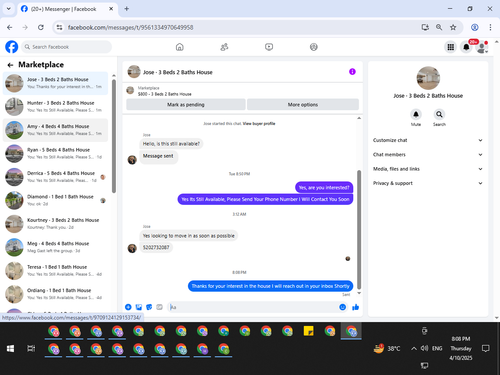Click the message input field
Viewport: 500px width, 375px height.
257,307
